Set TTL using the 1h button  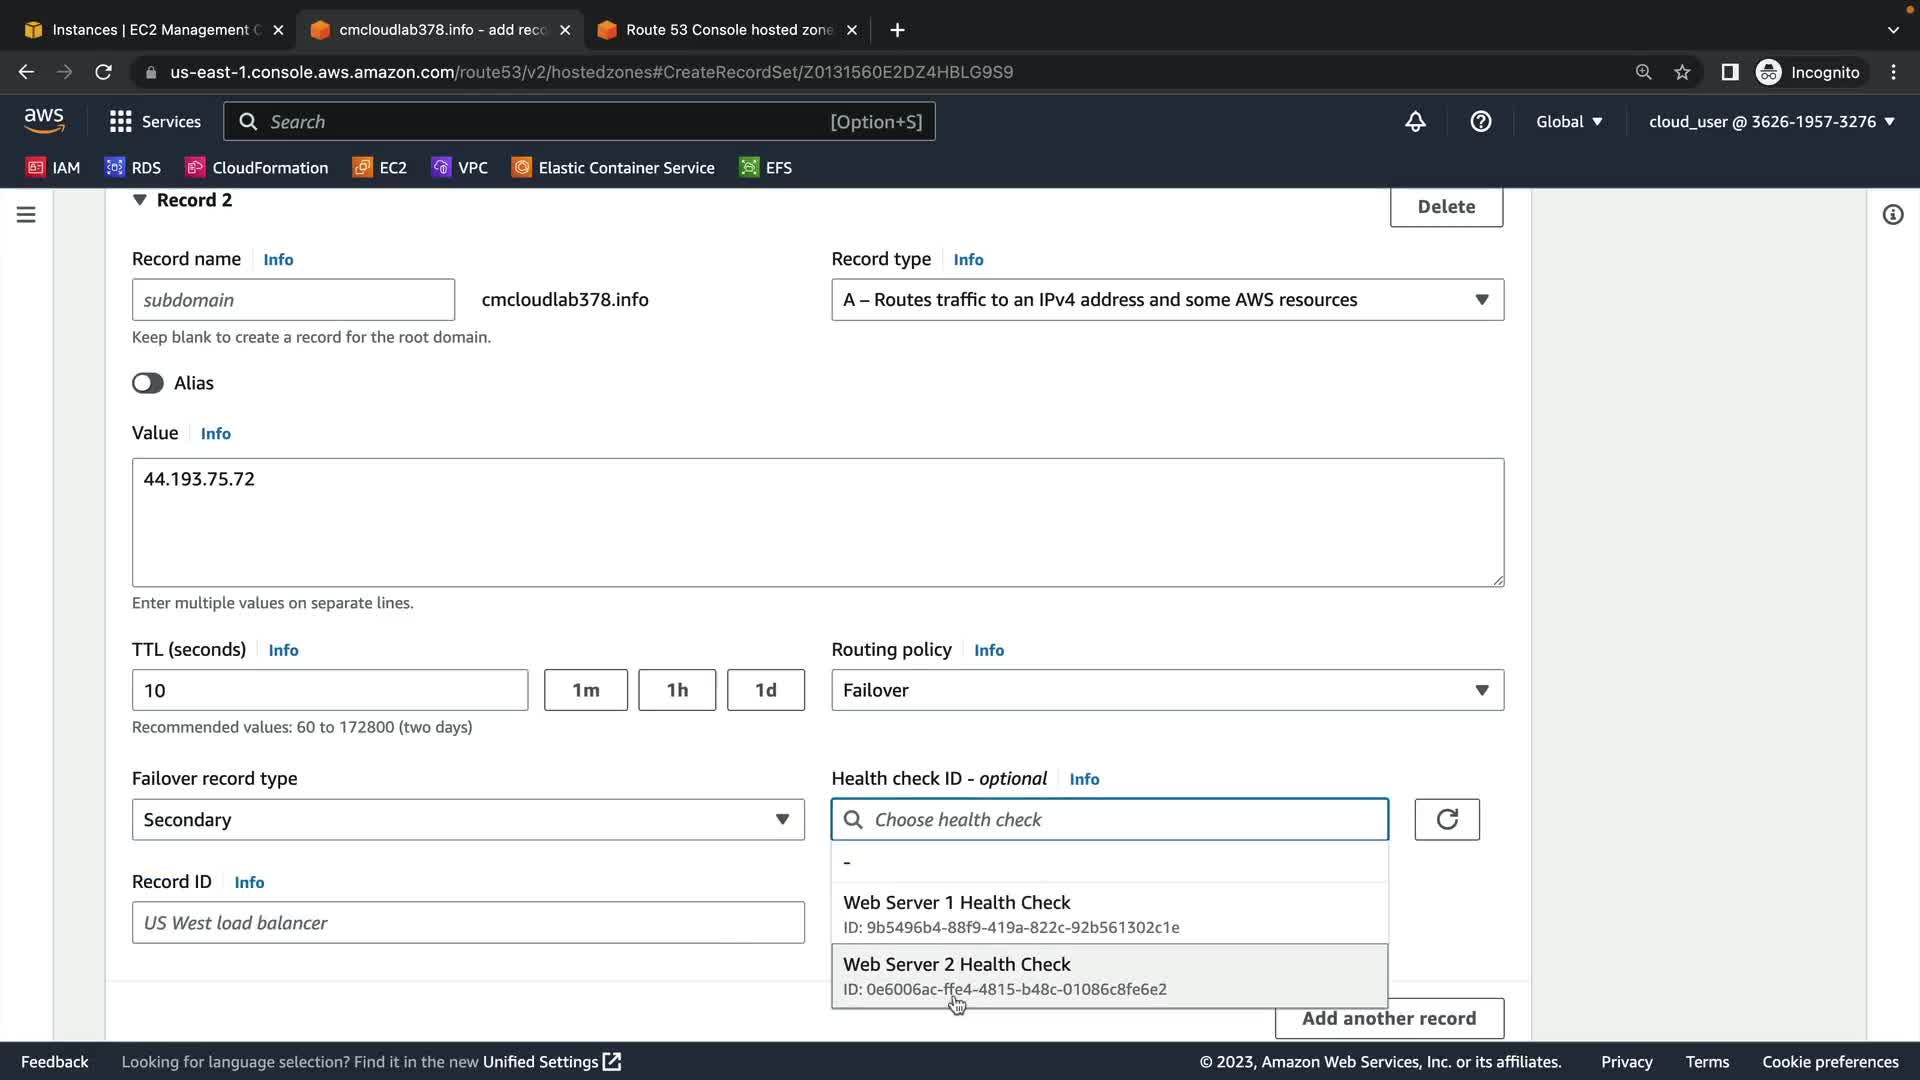[x=677, y=690]
